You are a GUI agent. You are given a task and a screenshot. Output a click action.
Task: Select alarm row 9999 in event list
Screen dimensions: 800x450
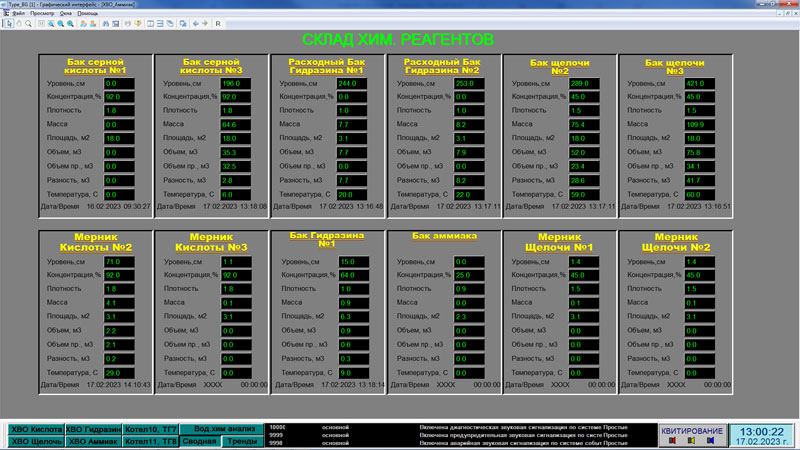click(462, 435)
